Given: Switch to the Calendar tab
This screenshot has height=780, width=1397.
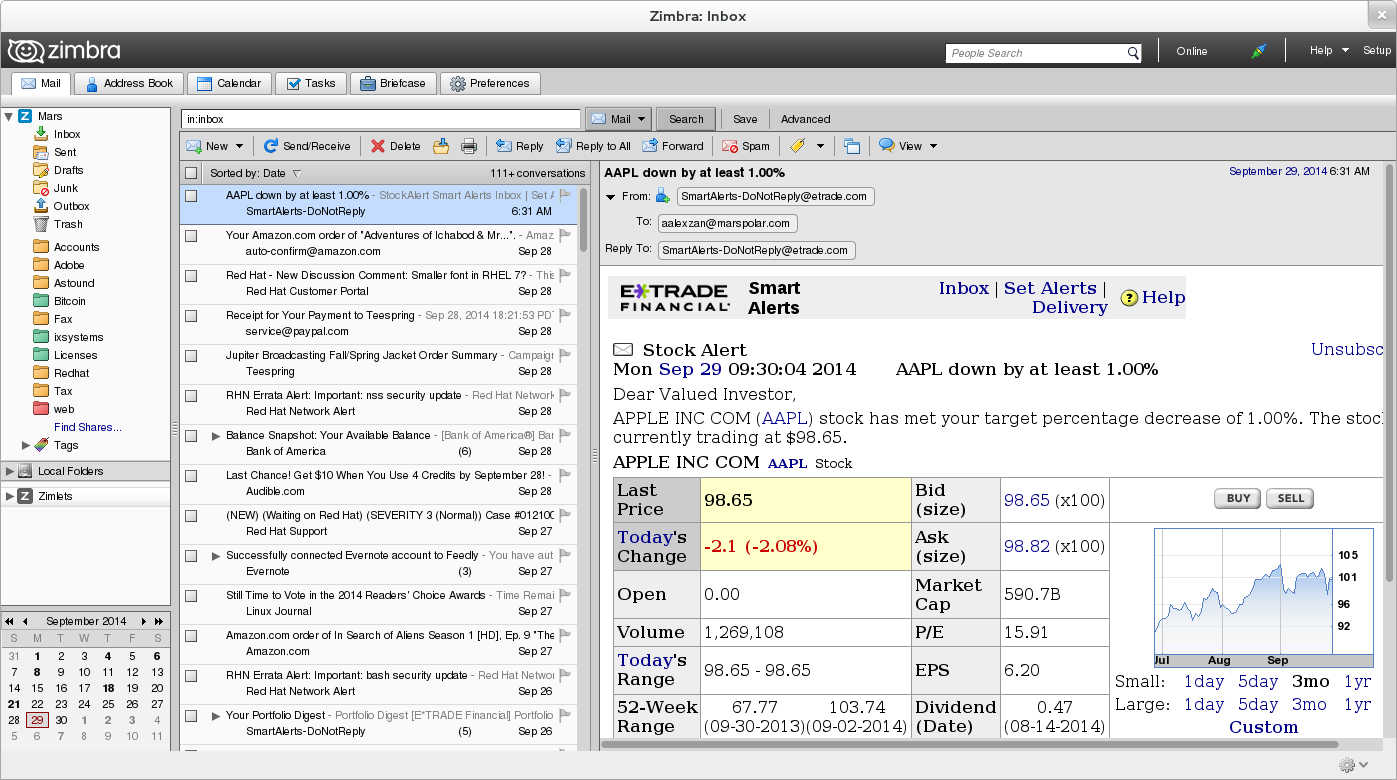Looking at the screenshot, I should click(x=229, y=83).
